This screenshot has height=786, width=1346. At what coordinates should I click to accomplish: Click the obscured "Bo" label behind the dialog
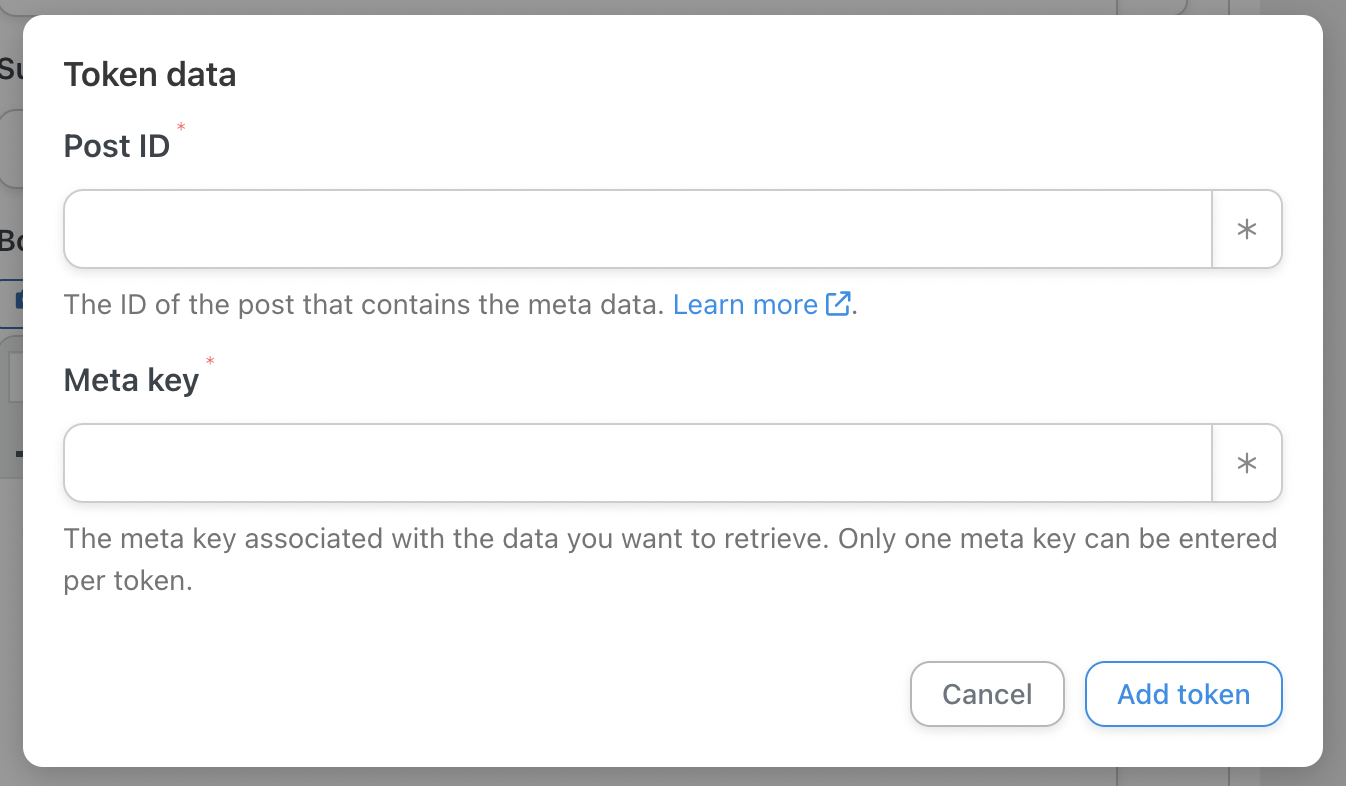(x=11, y=240)
